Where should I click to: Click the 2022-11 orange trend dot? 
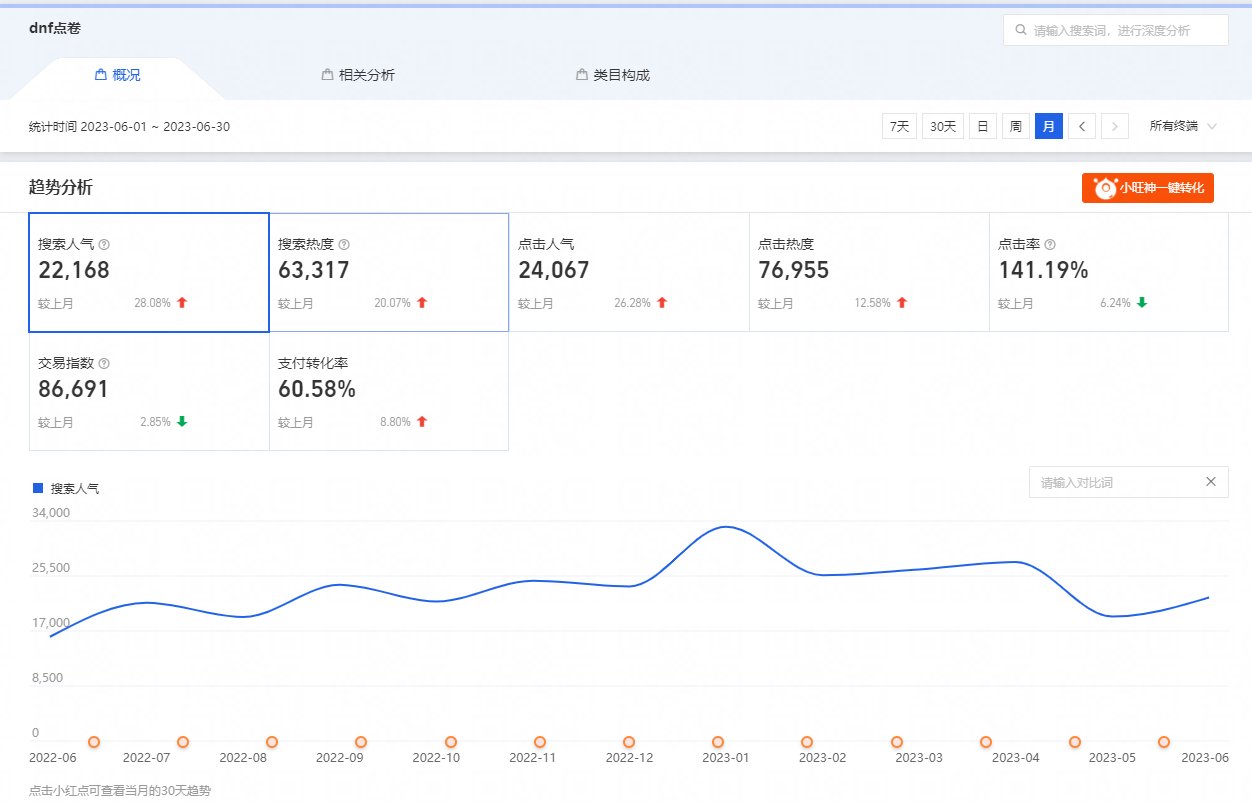click(540, 742)
